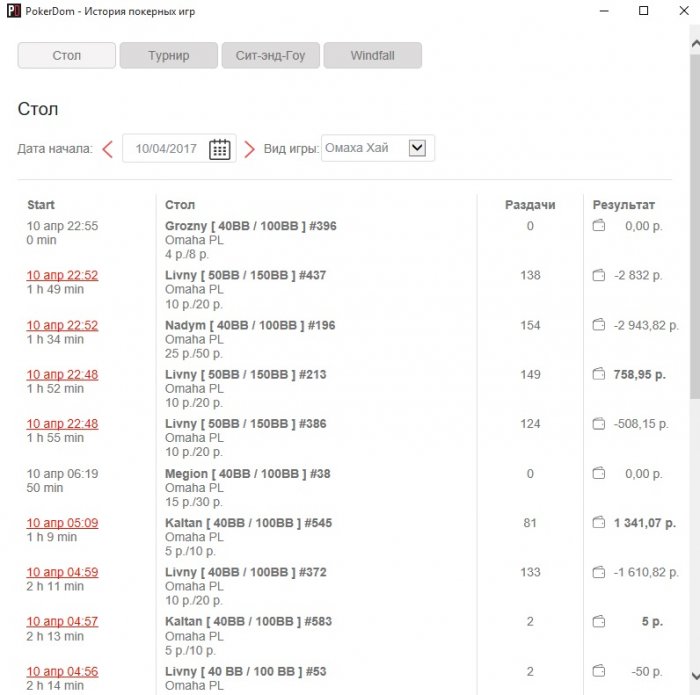Click hands count 81
Image resolution: width=700 pixels, height=695 pixels.
[x=530, y=522]
